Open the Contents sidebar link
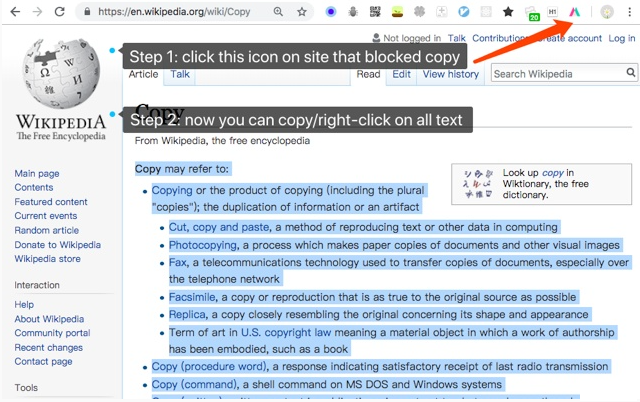The width and height of the screenshot is (640, 402). [x=34, y=187]
